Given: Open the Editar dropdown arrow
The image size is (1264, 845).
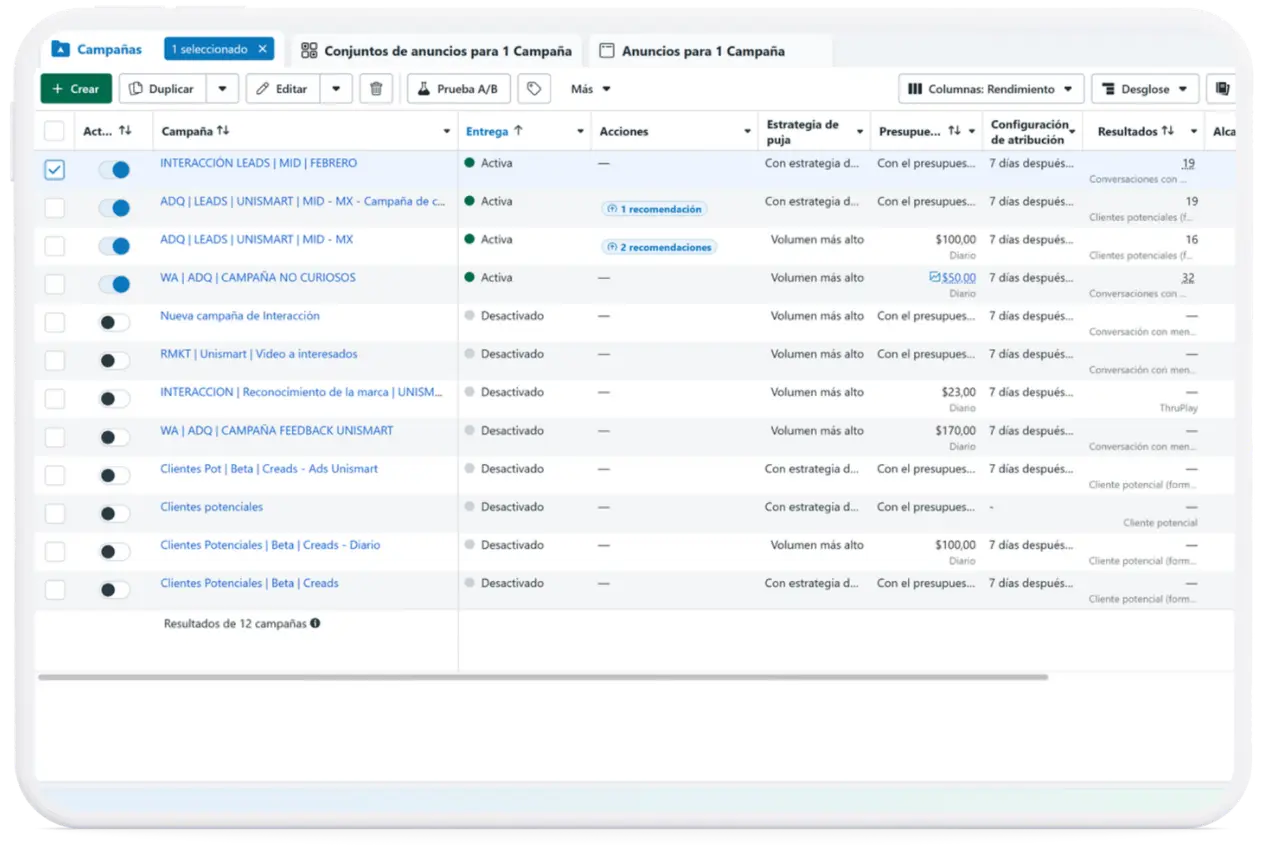Looking at the screenshot, I should pyautogui.click(x=336, y=89).
